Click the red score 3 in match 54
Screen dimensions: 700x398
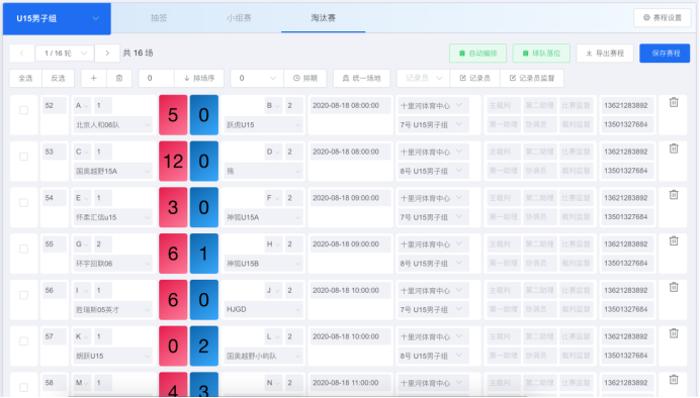[173, 207]
